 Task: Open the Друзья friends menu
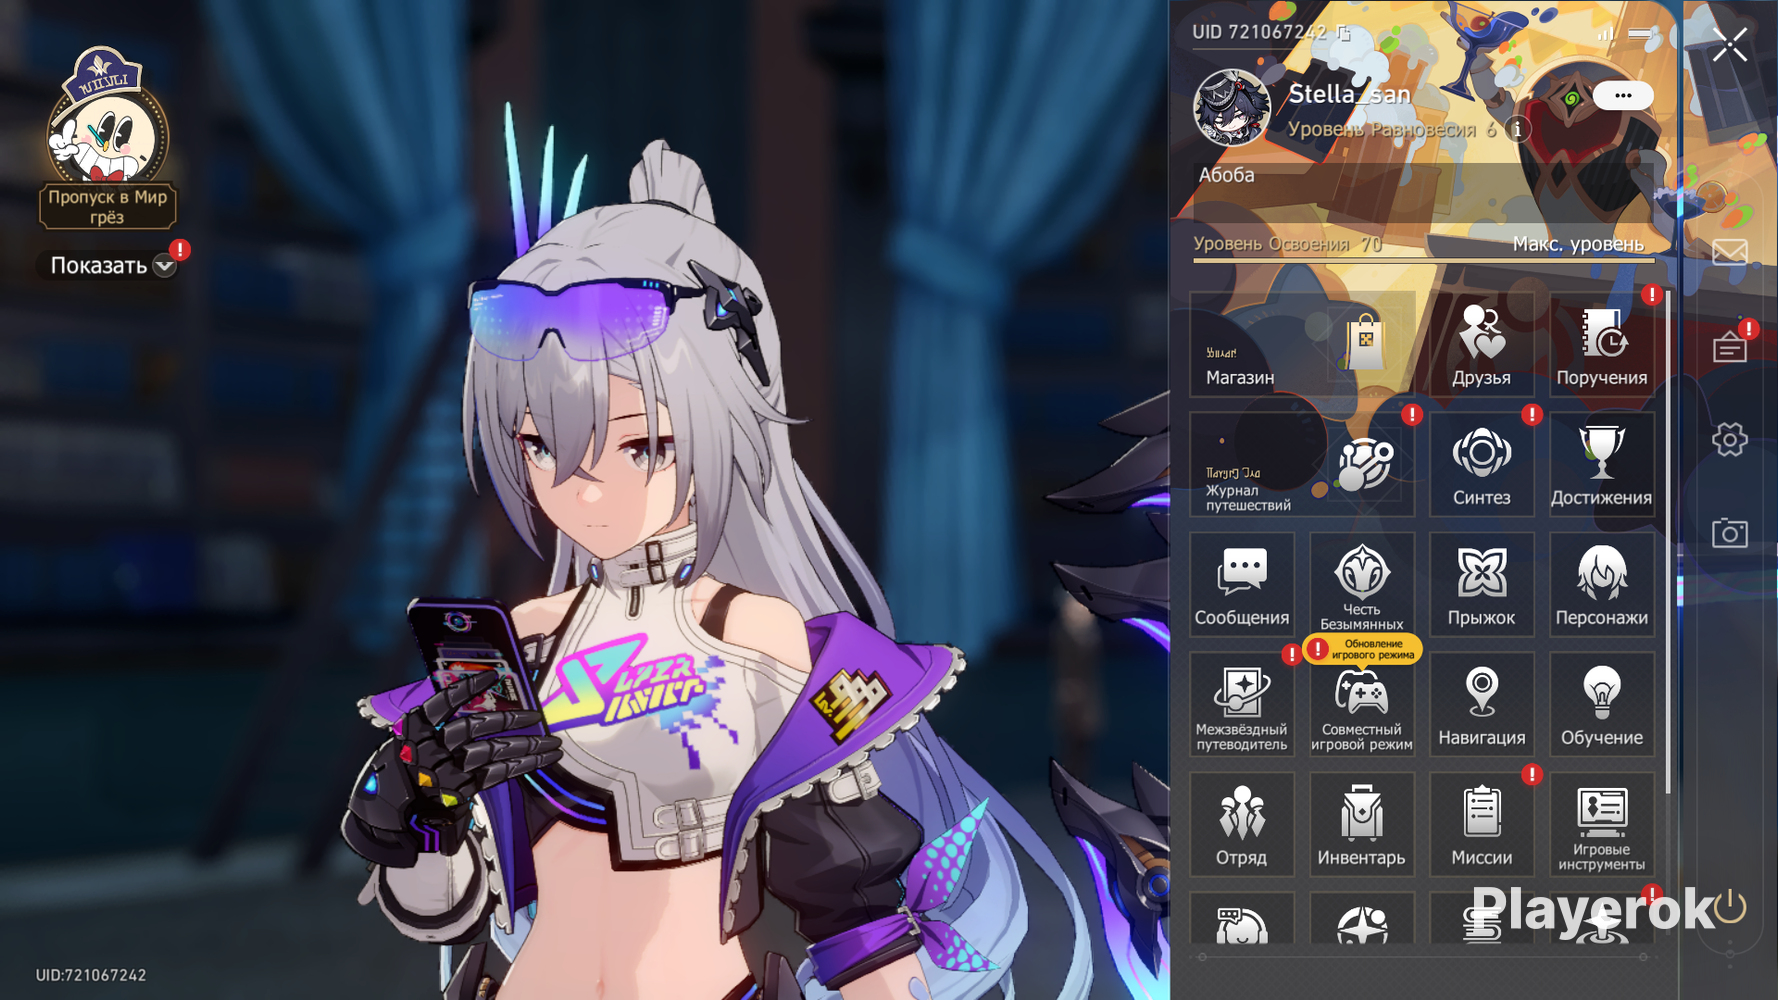pyautogui.click(x=1481, y=345)
